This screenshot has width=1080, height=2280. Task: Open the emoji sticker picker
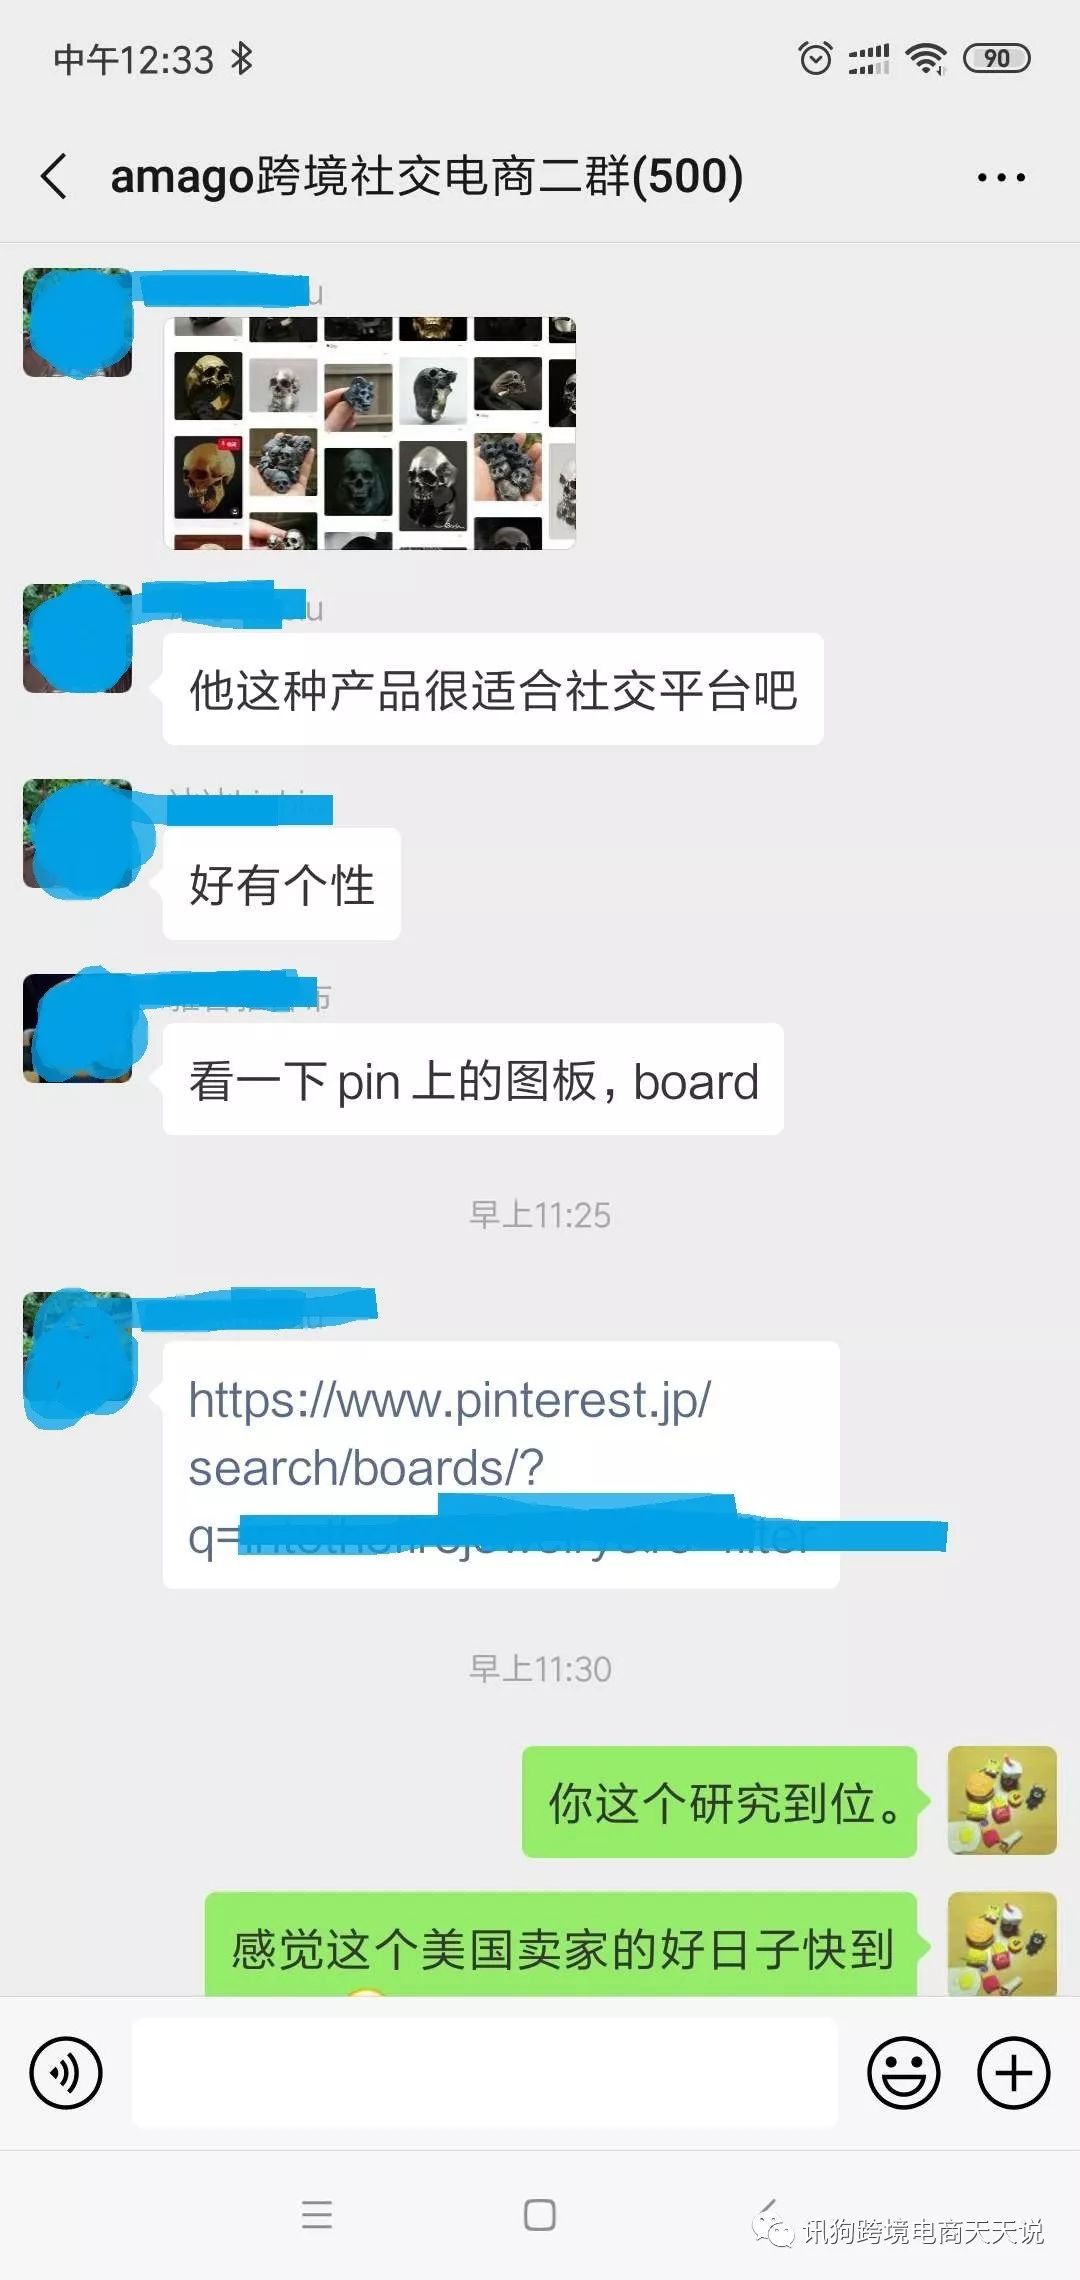(903, 2073)
